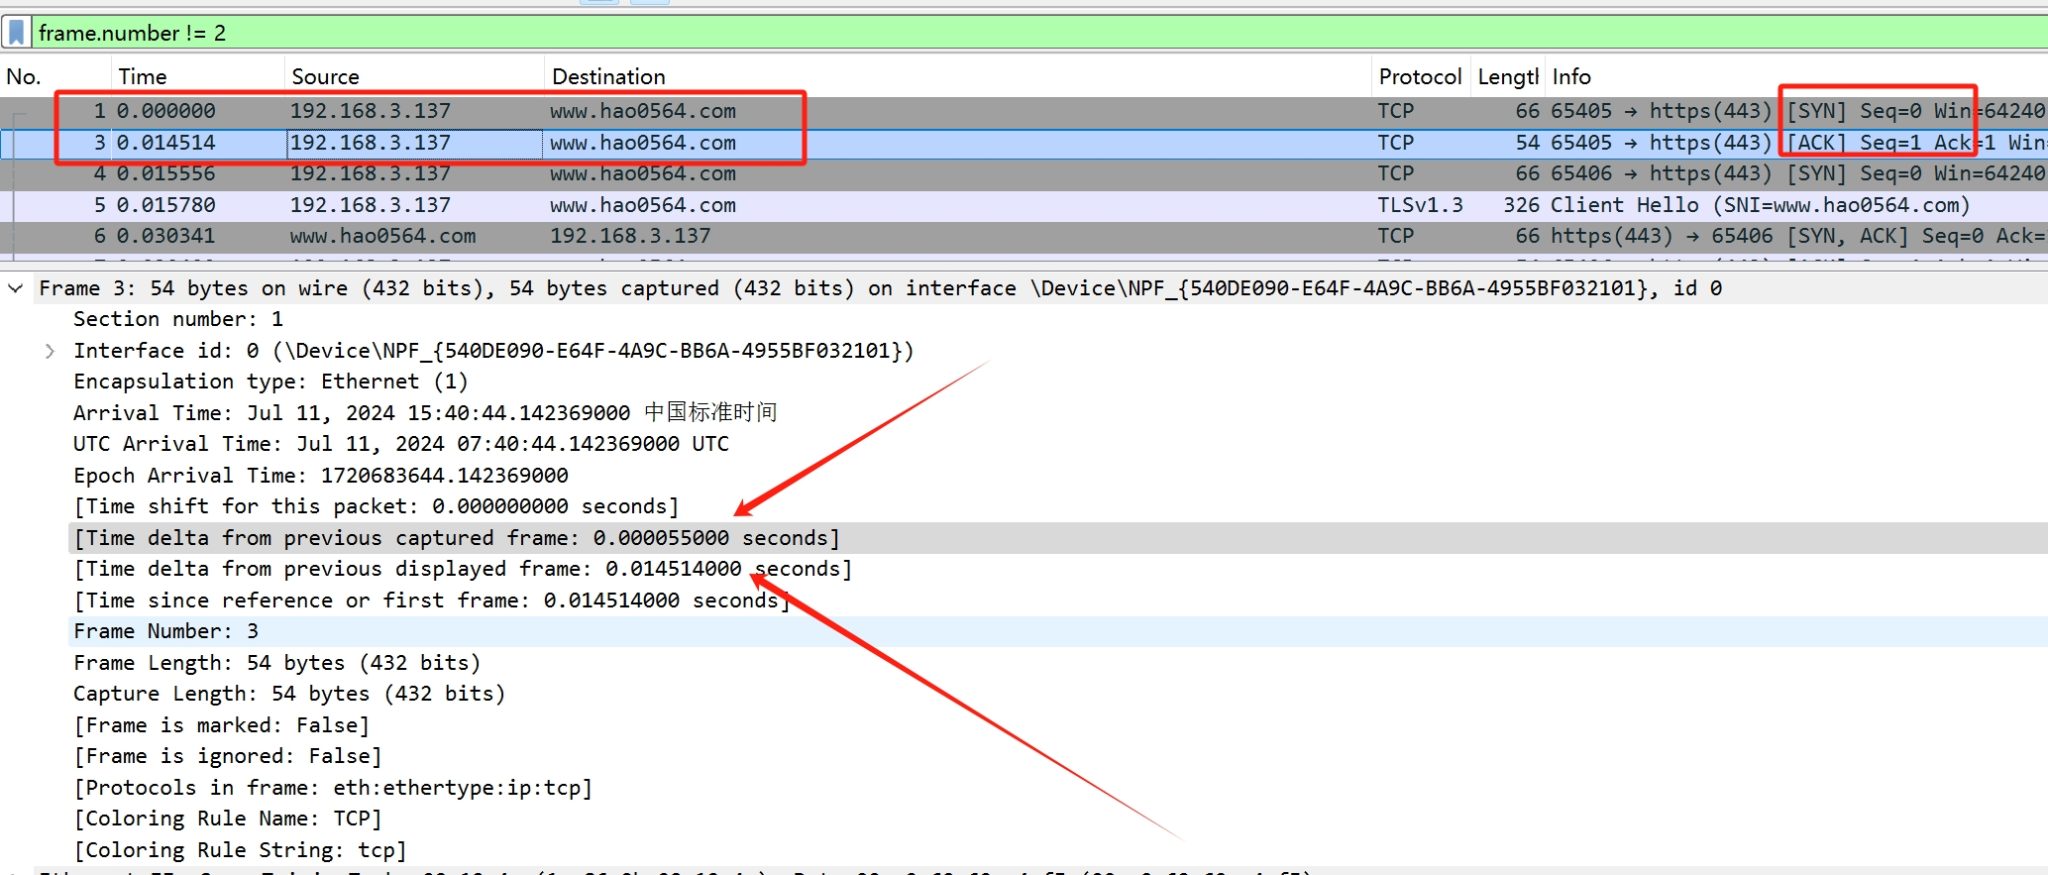Sort packets by the Time column header
The width and height of the screenshot is (2048, 875).
(x=143, y=77)
